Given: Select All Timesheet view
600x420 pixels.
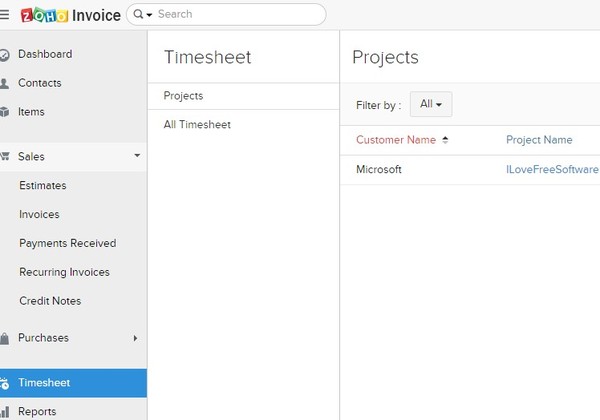Looking at the screenshot, I should pyautogui.click(x=197, y=125).
